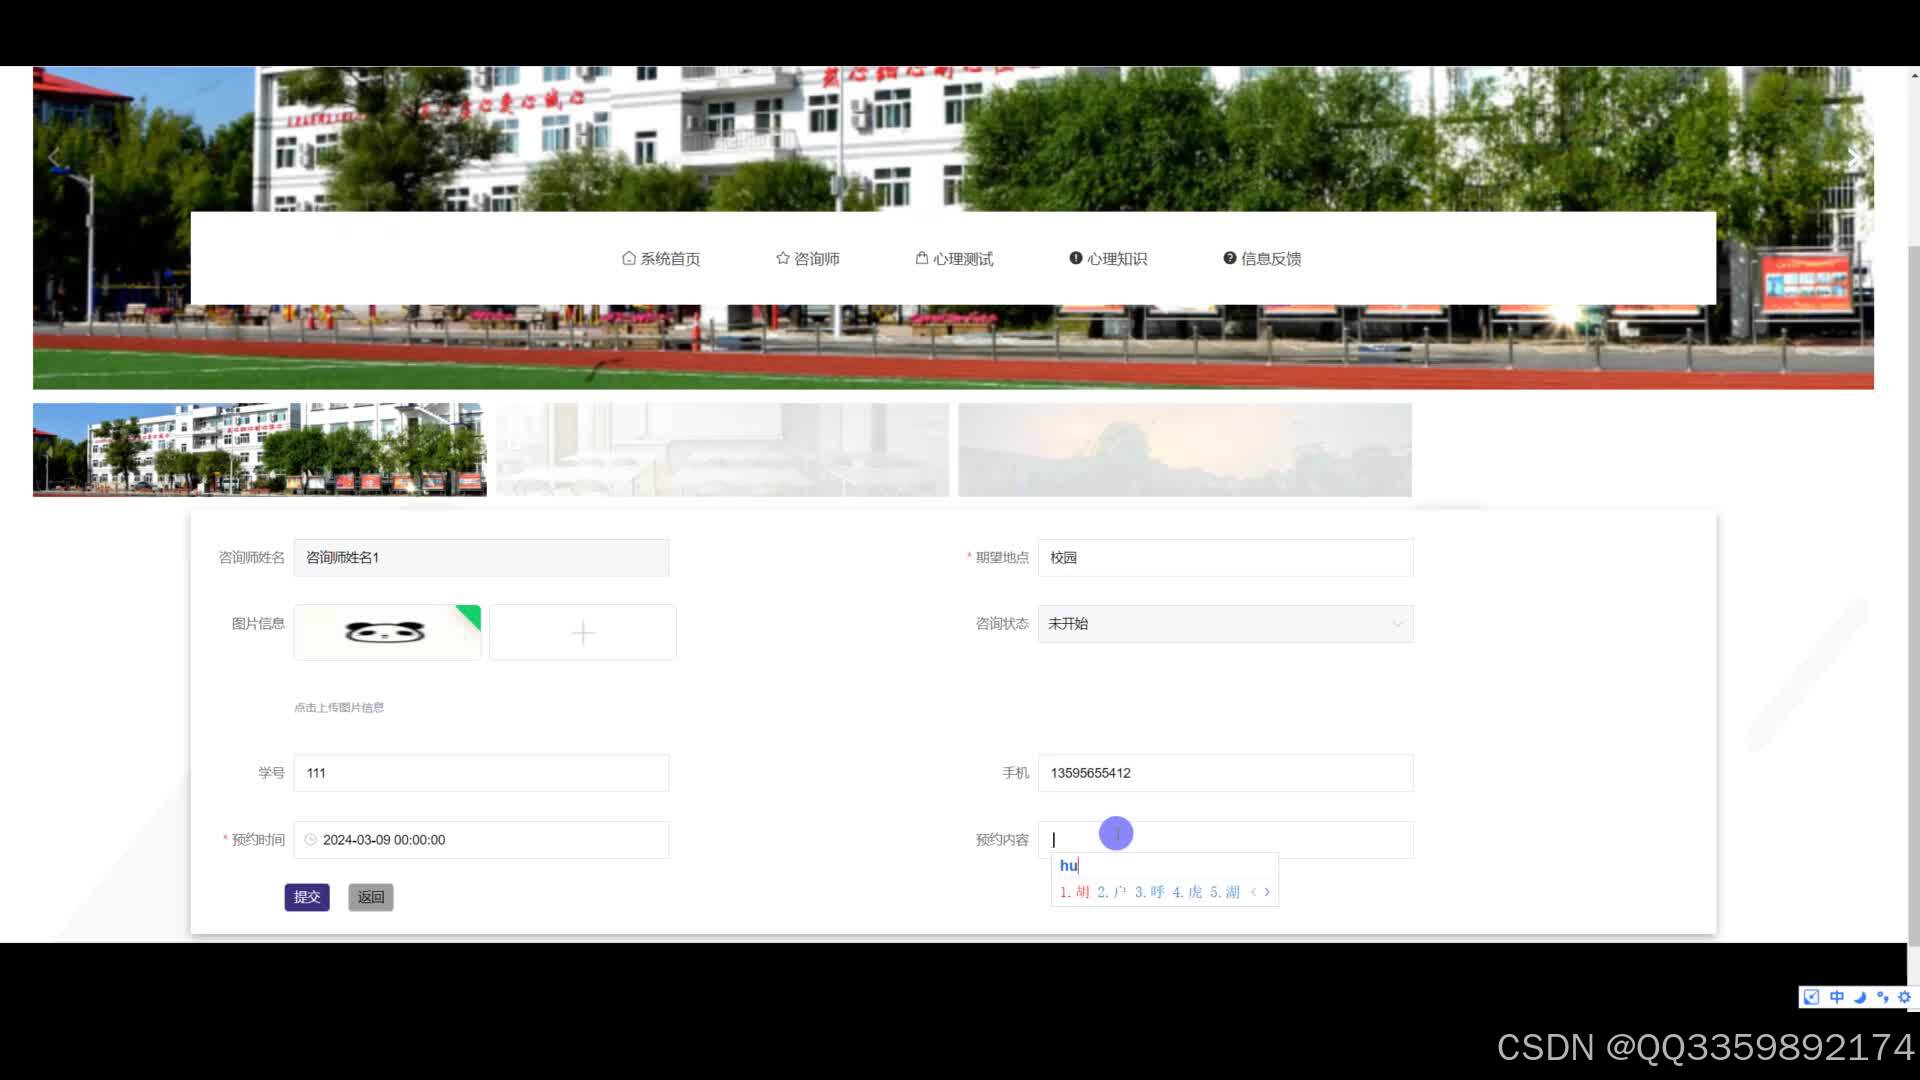Open the 咨询师 menu item
This screenshot has width=1920, height=1080.
pyautogui.click(x=807, y=258)
